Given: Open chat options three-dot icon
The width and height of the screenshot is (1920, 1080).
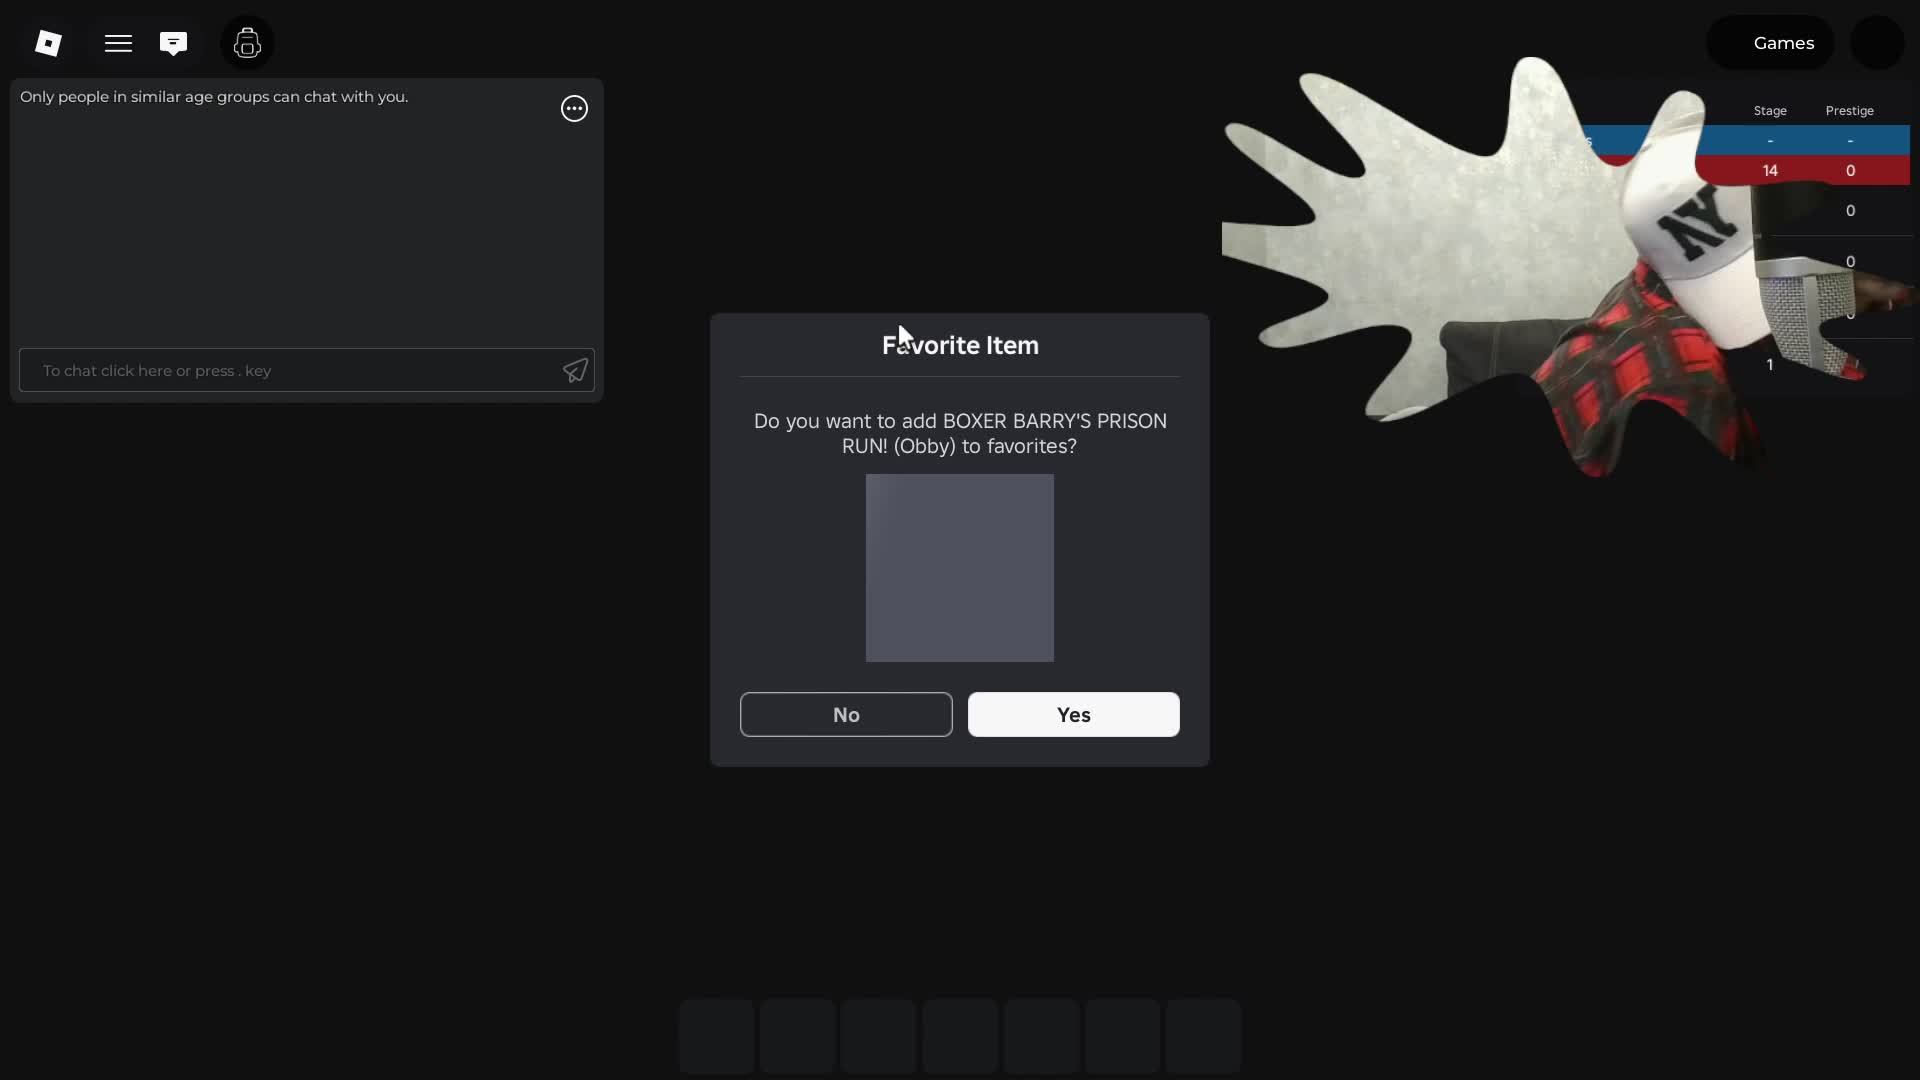Looking at the screenshot, I should click(574, 108).
